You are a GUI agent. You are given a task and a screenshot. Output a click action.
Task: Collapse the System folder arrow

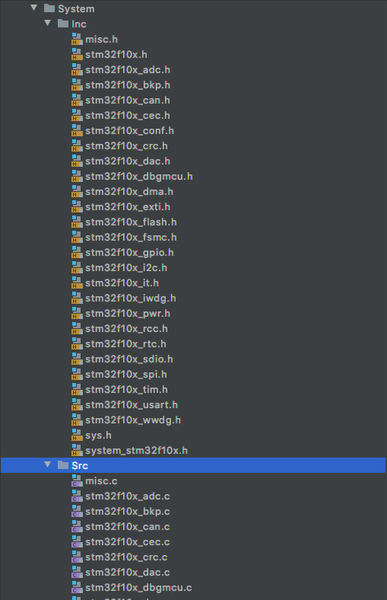[34, 8]
